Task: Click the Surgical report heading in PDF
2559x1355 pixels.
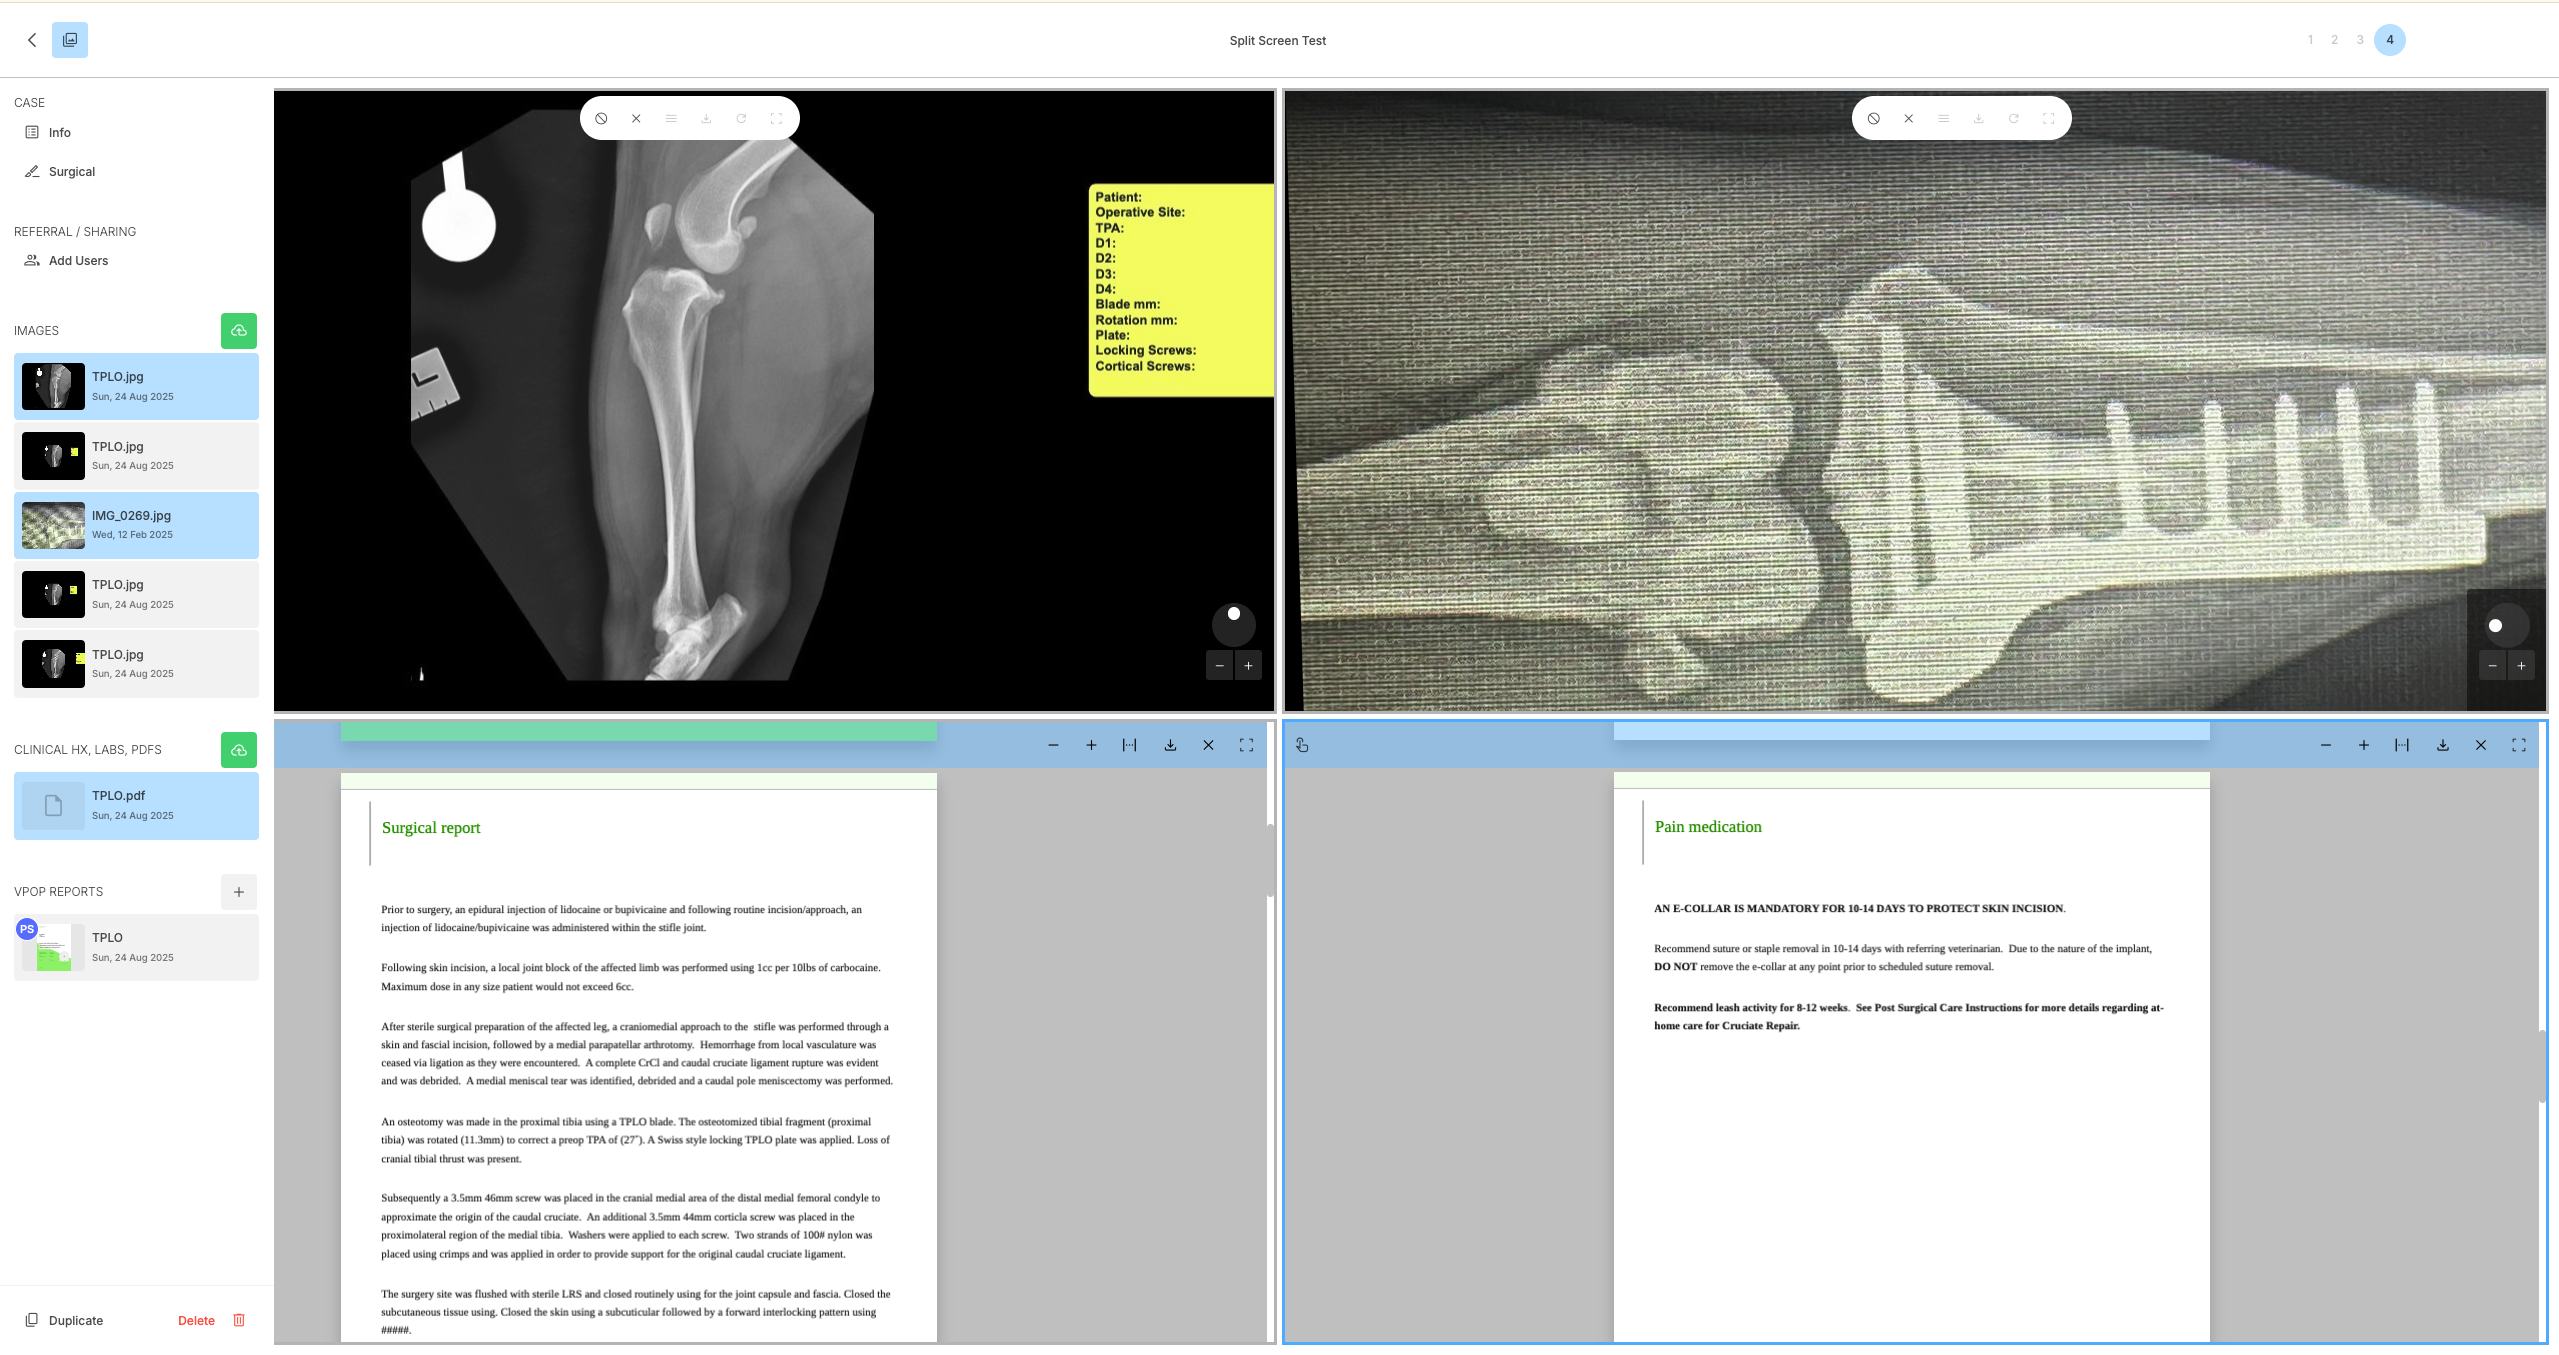Action: point(431,828)
